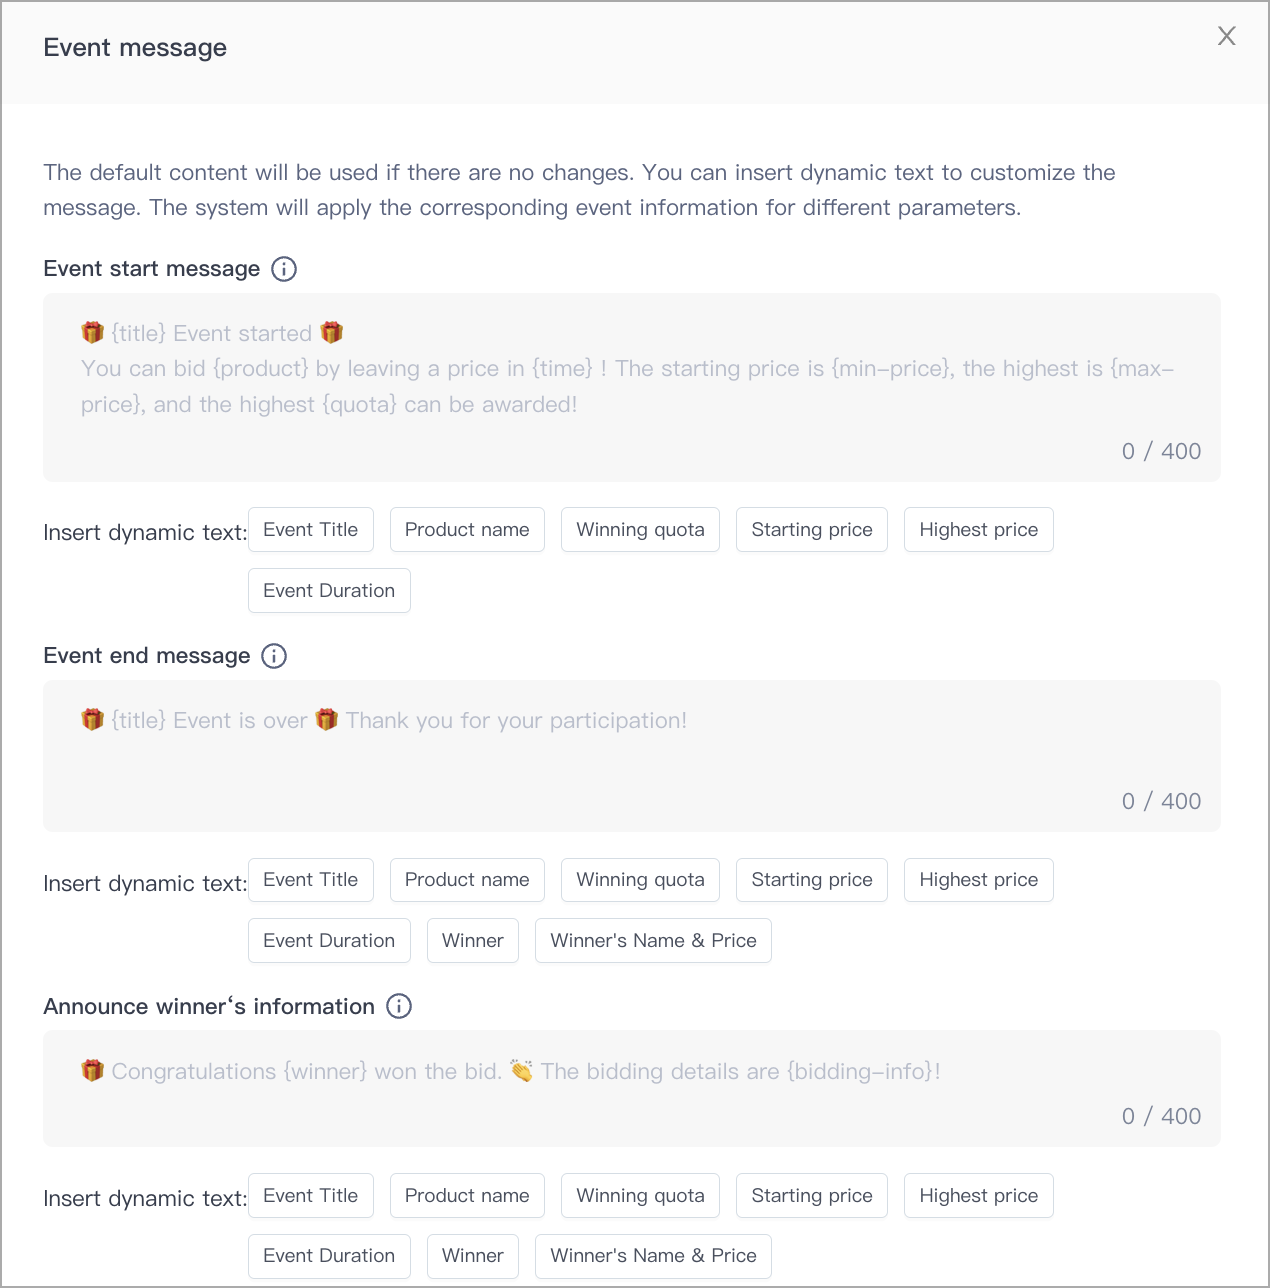Viewport: 1270px width, 1288px height.
Task: Insert Winner tag into end message
Action: click(473, 941)
